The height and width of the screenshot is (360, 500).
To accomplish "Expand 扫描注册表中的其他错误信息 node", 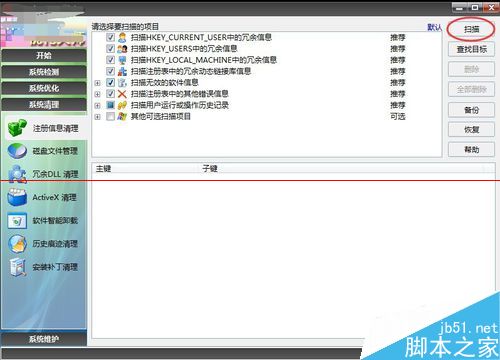I will point(97,94).
